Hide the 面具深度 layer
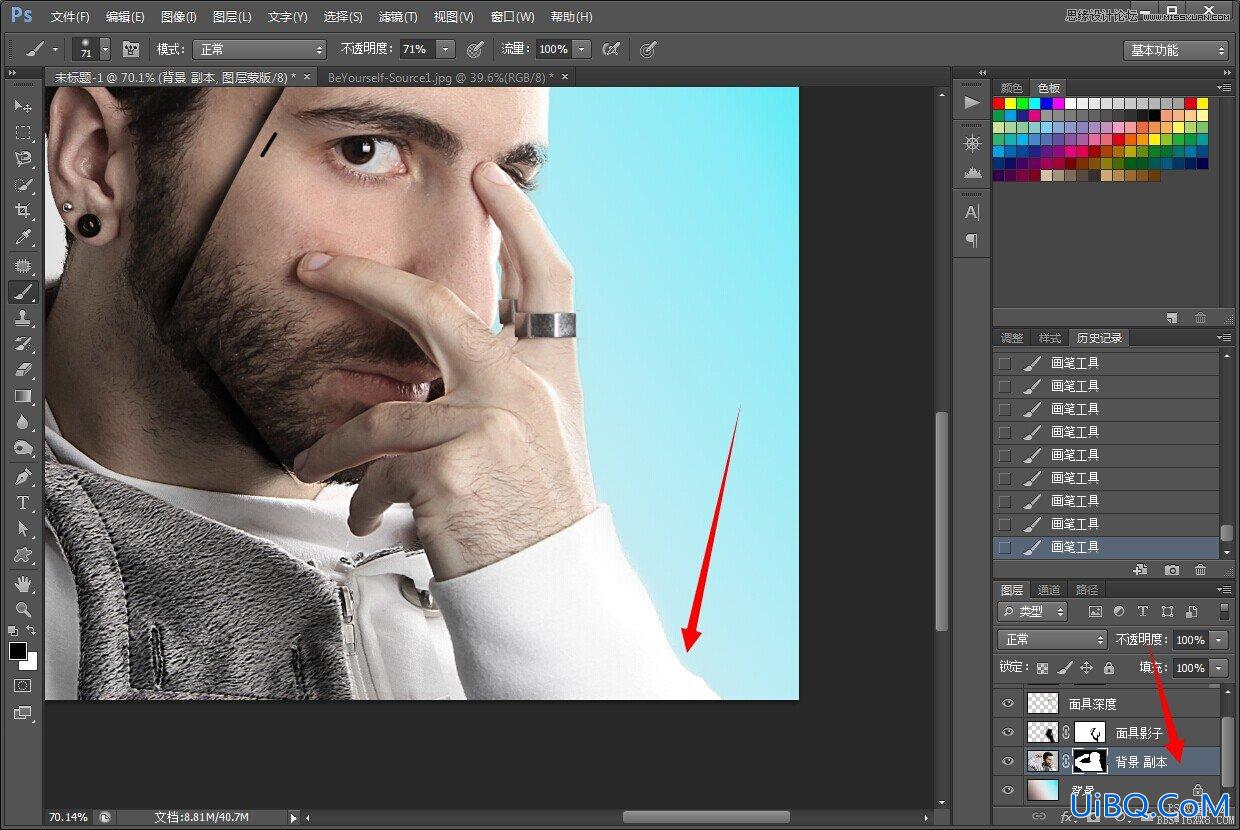 click(x=1007, y=704)
